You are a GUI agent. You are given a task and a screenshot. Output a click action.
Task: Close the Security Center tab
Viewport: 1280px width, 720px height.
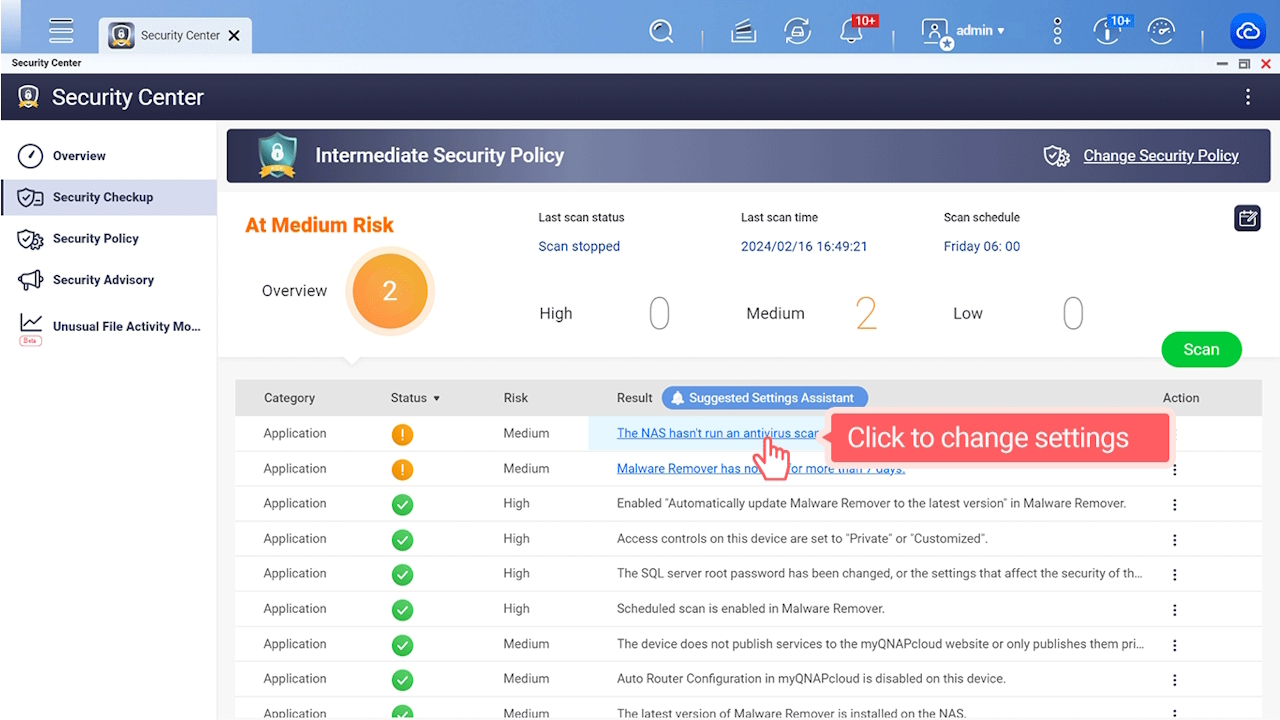click(234, 36)
